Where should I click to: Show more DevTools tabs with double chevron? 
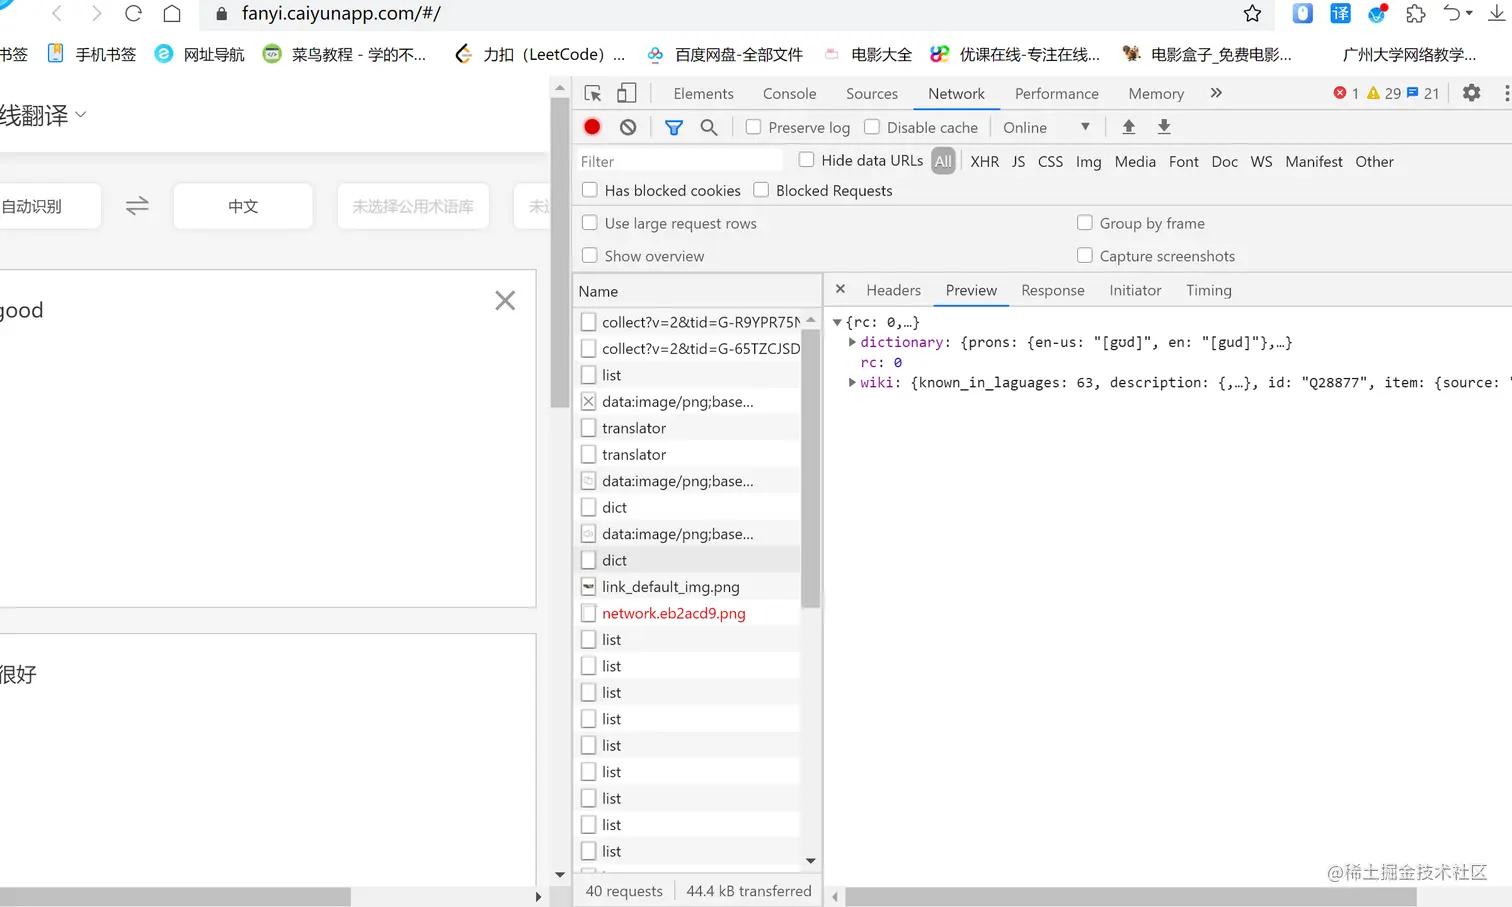coord(1216,93)
